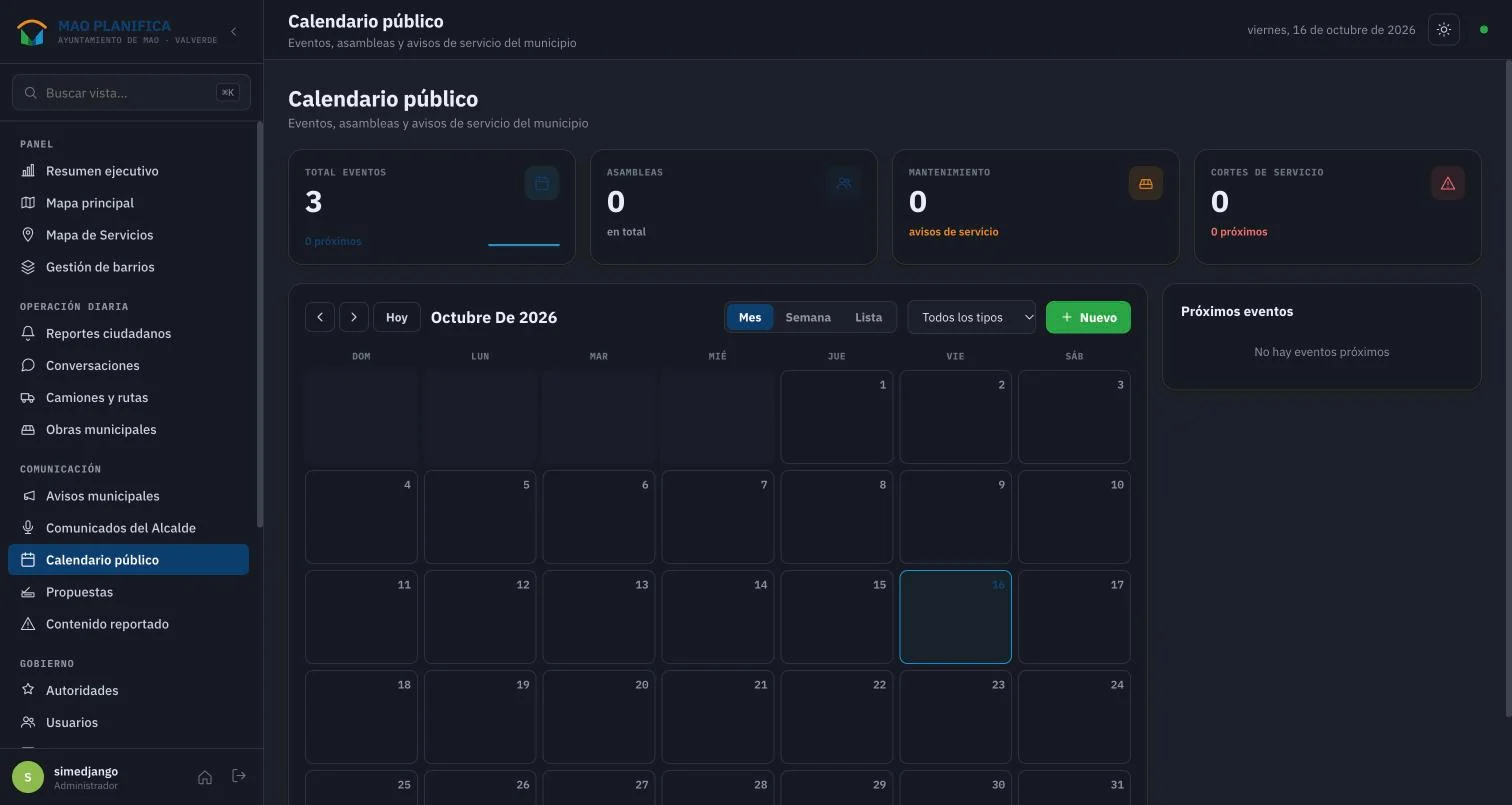Screen dimensions: 1512x805
Task: Switch calendar to Lista view
Action: coord(869,317)
